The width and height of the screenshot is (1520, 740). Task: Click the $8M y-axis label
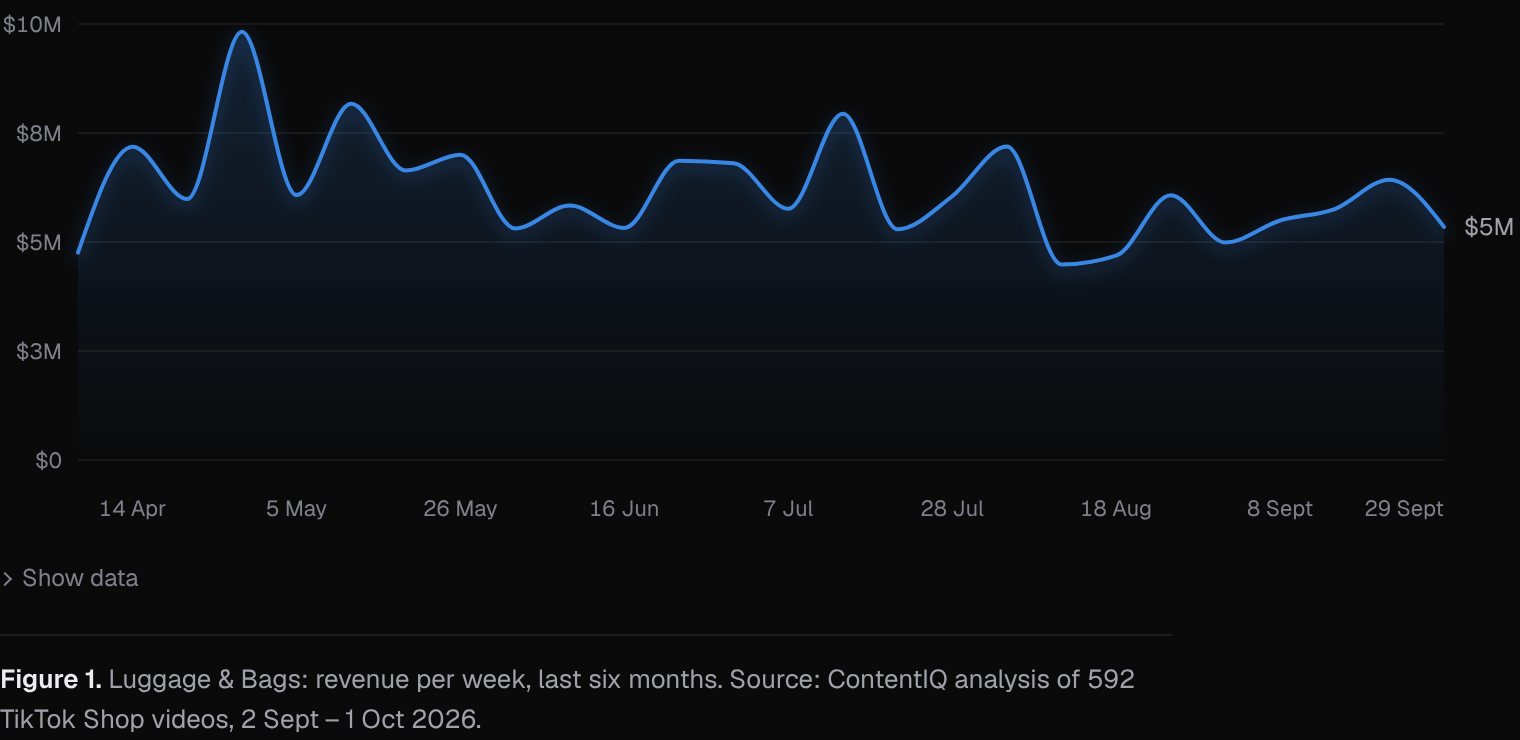coord(39,133)
